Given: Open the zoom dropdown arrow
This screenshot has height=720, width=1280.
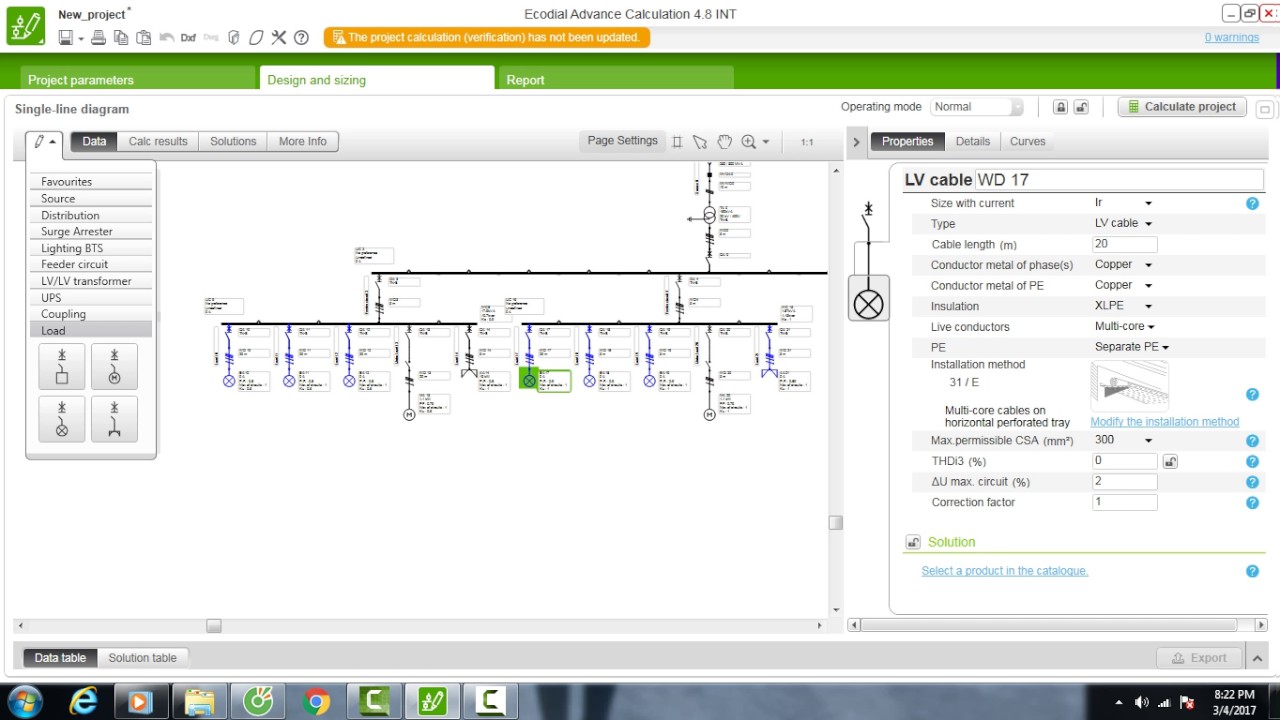Looking at the screenshot, I should [766, 142].
